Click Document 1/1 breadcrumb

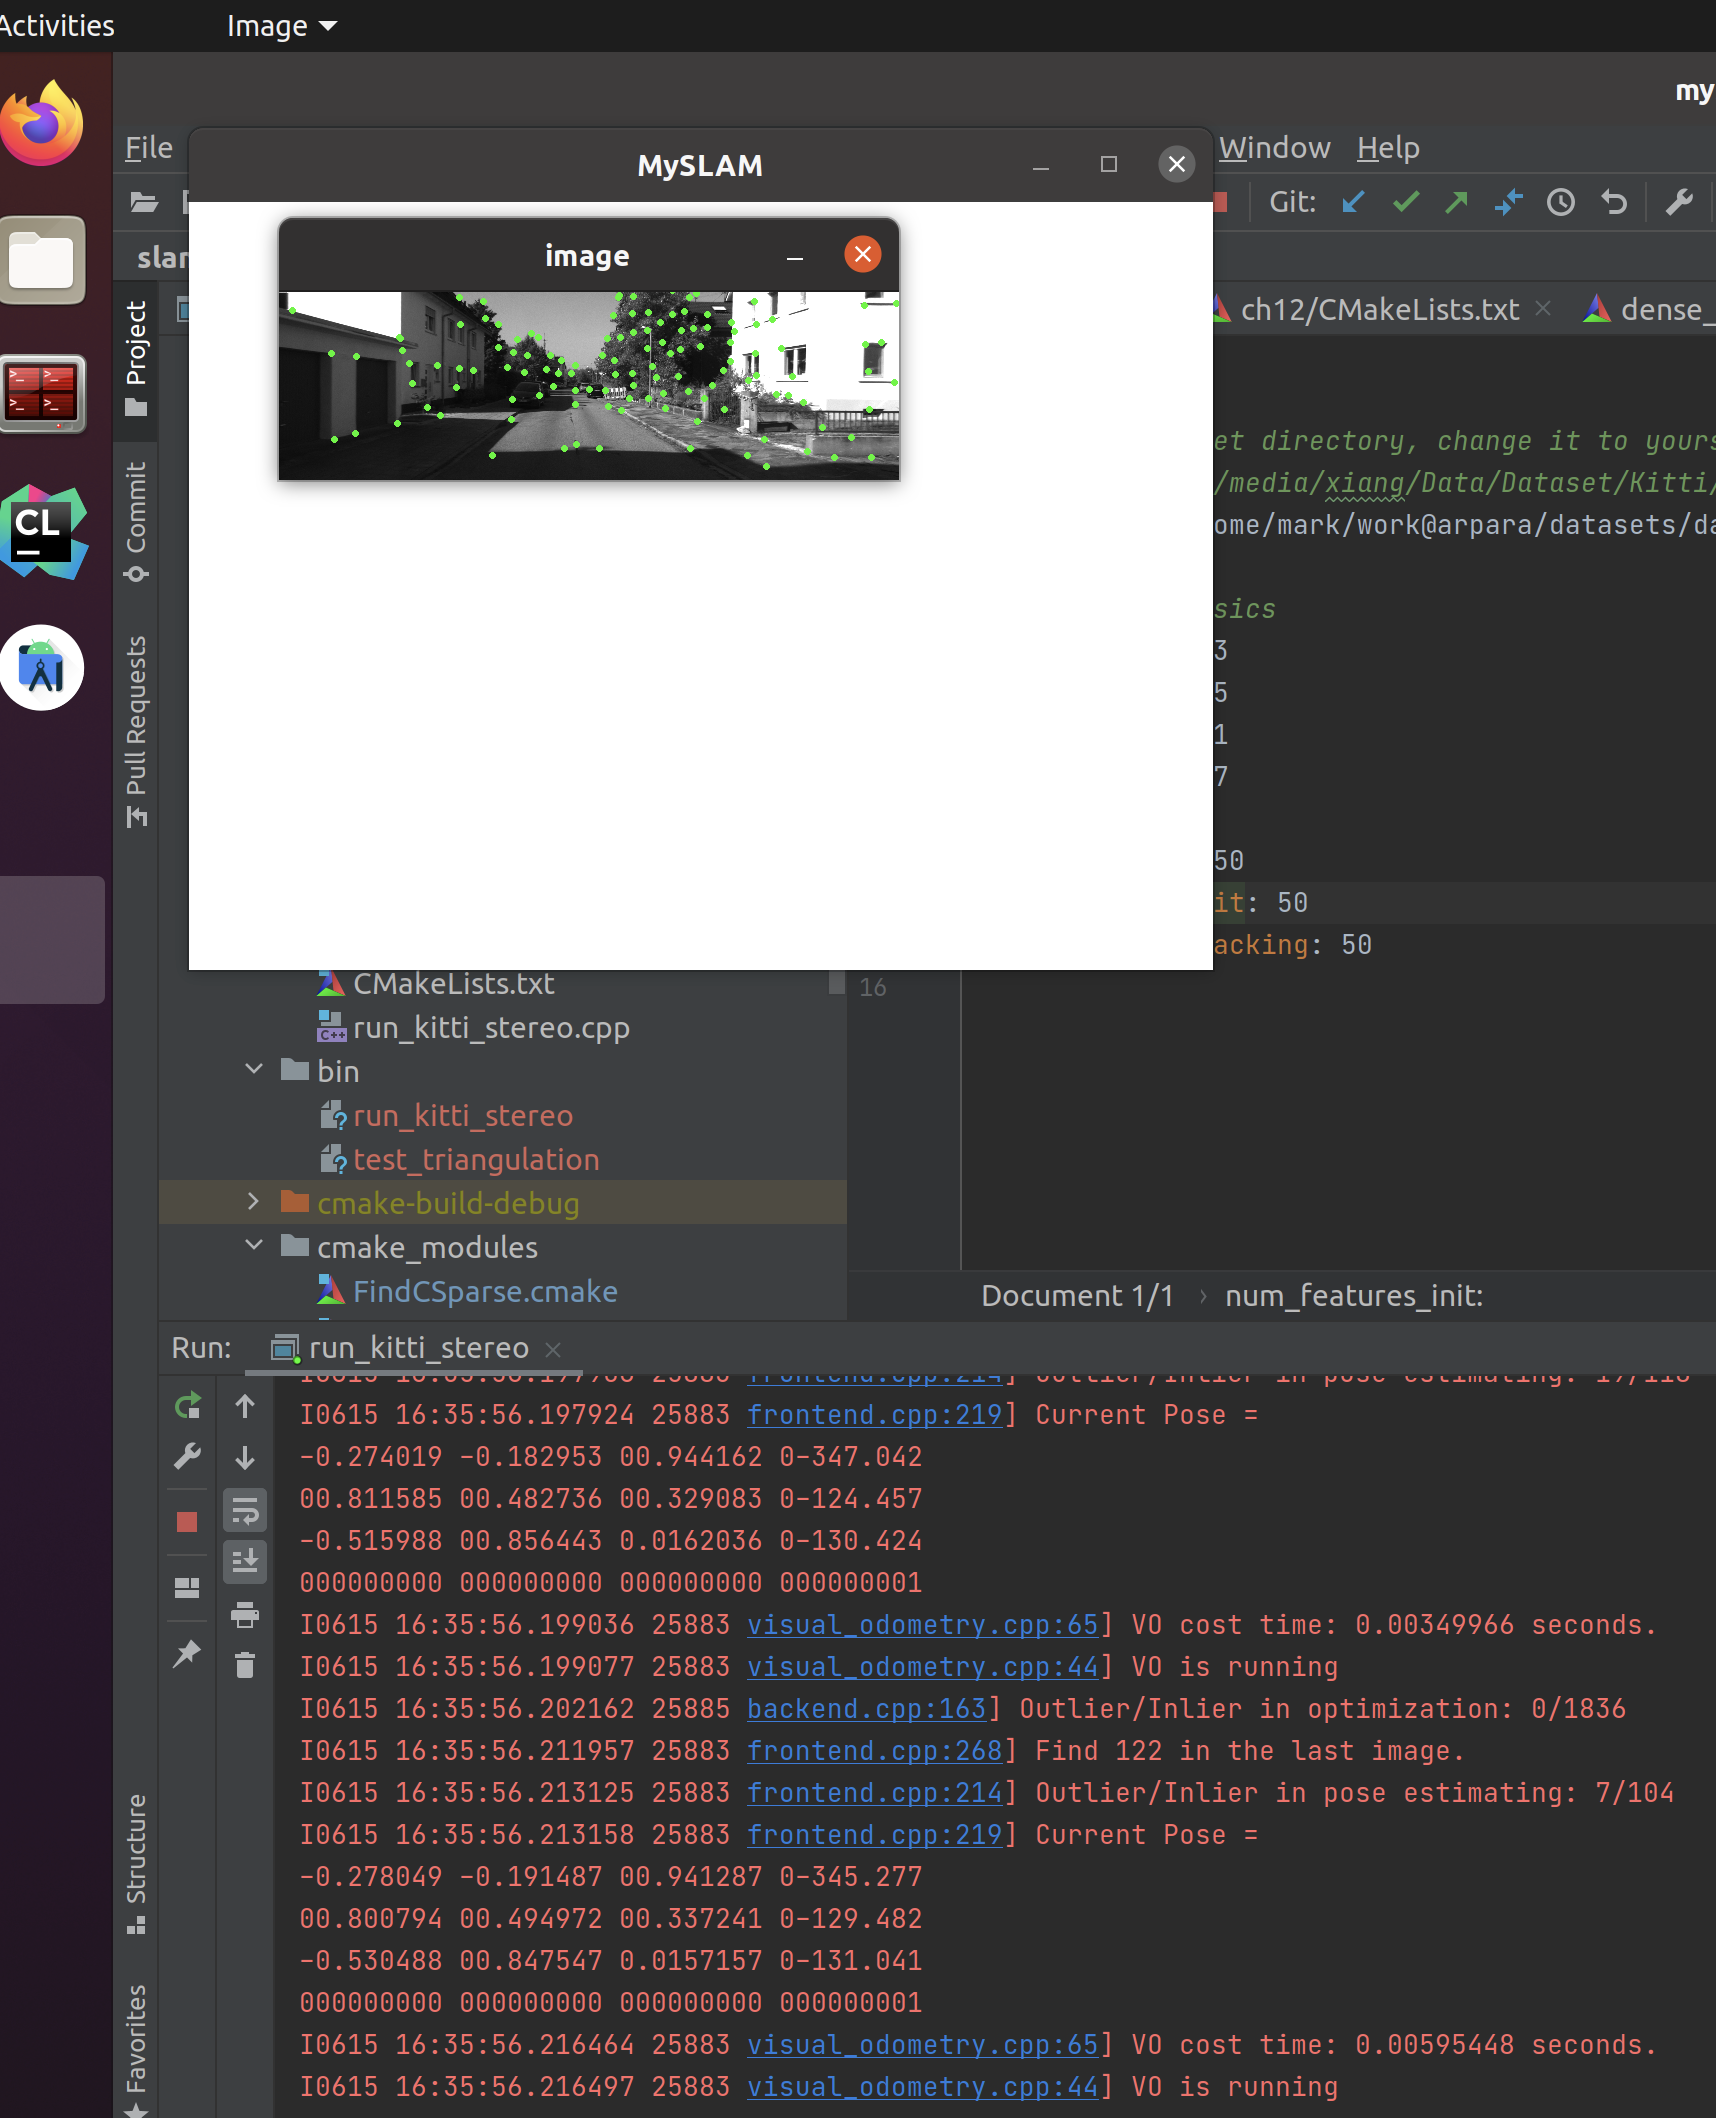click(x=1077, y=1296)
